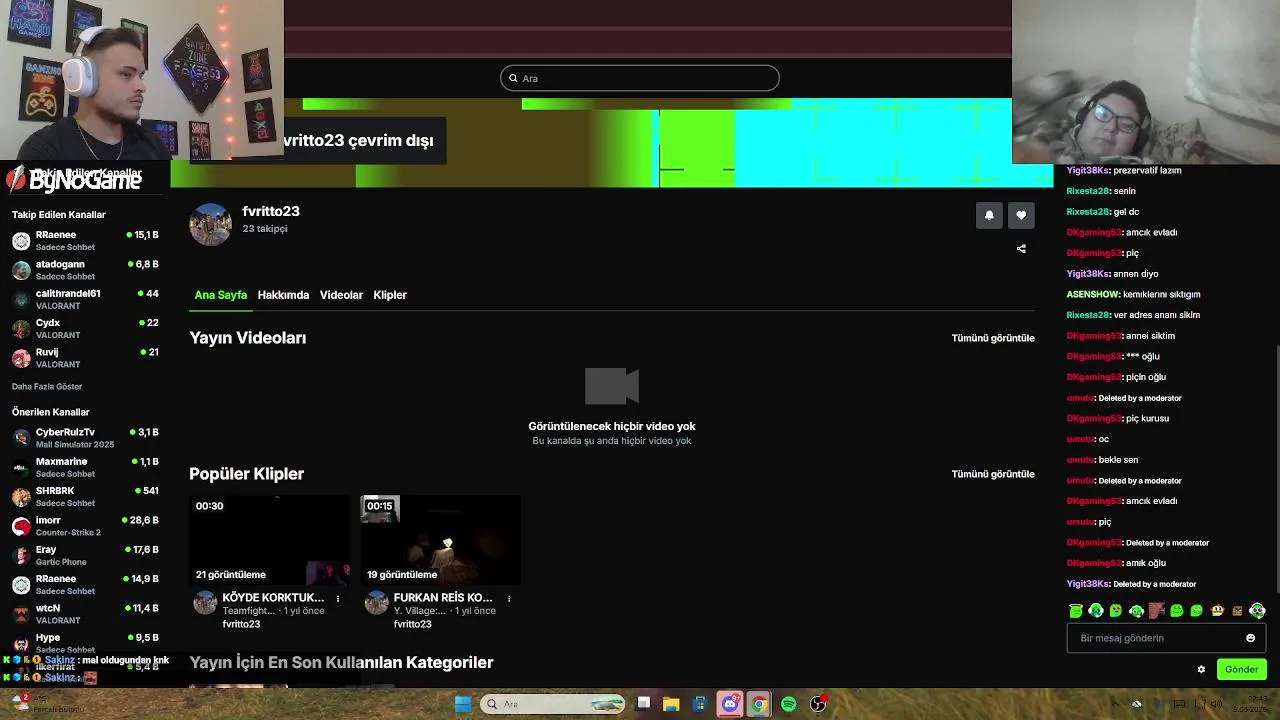Open options menu for KÖYDE KORKTUK clip
The width and height of the screenshot is (1280, 720).
(x=338, y=599)
